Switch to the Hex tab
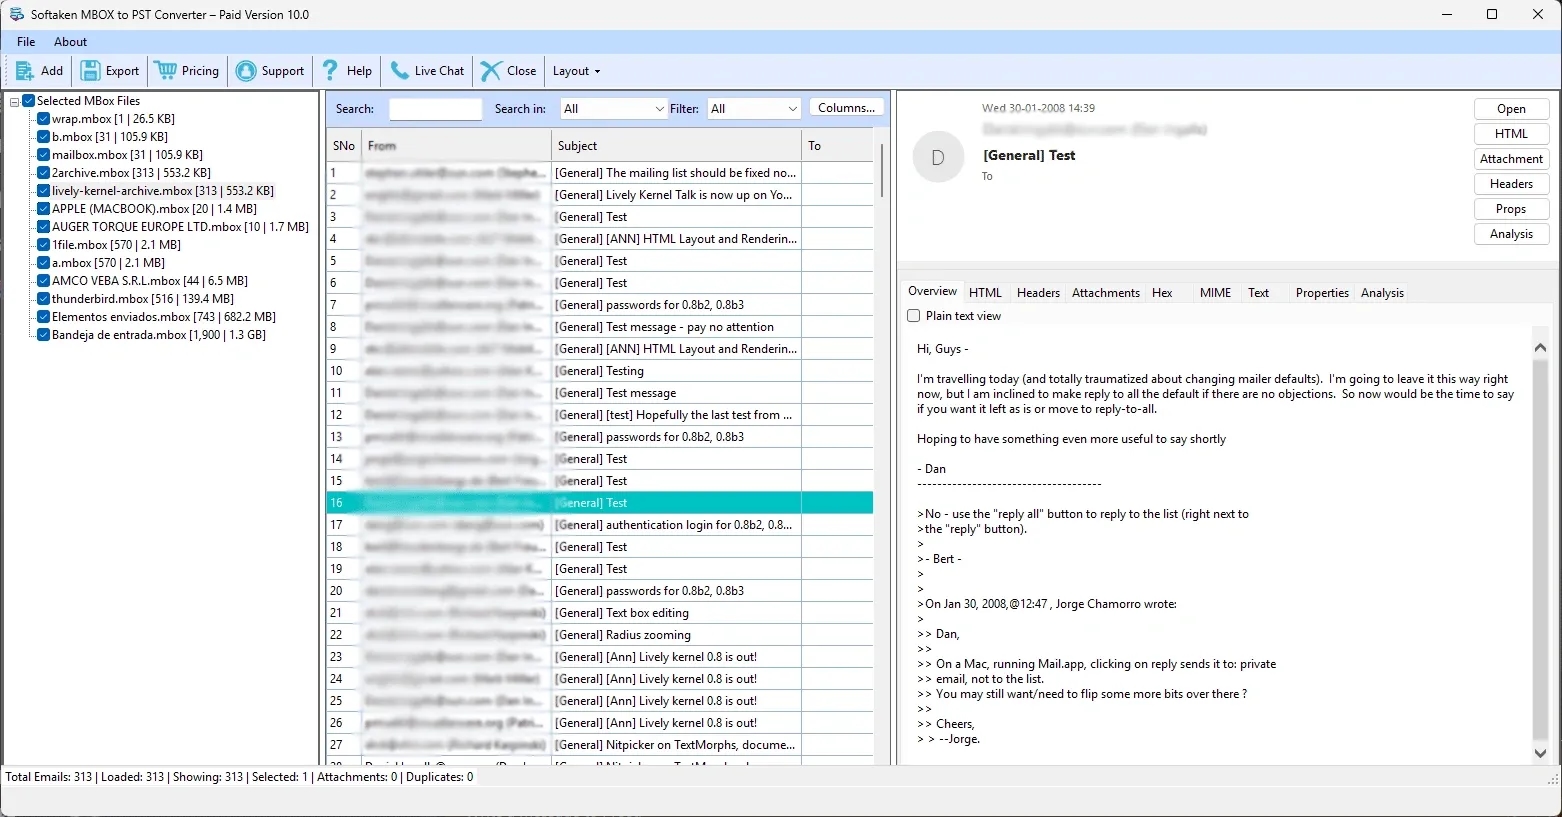The image size is (1562, 817). [x=1162, y=293]
